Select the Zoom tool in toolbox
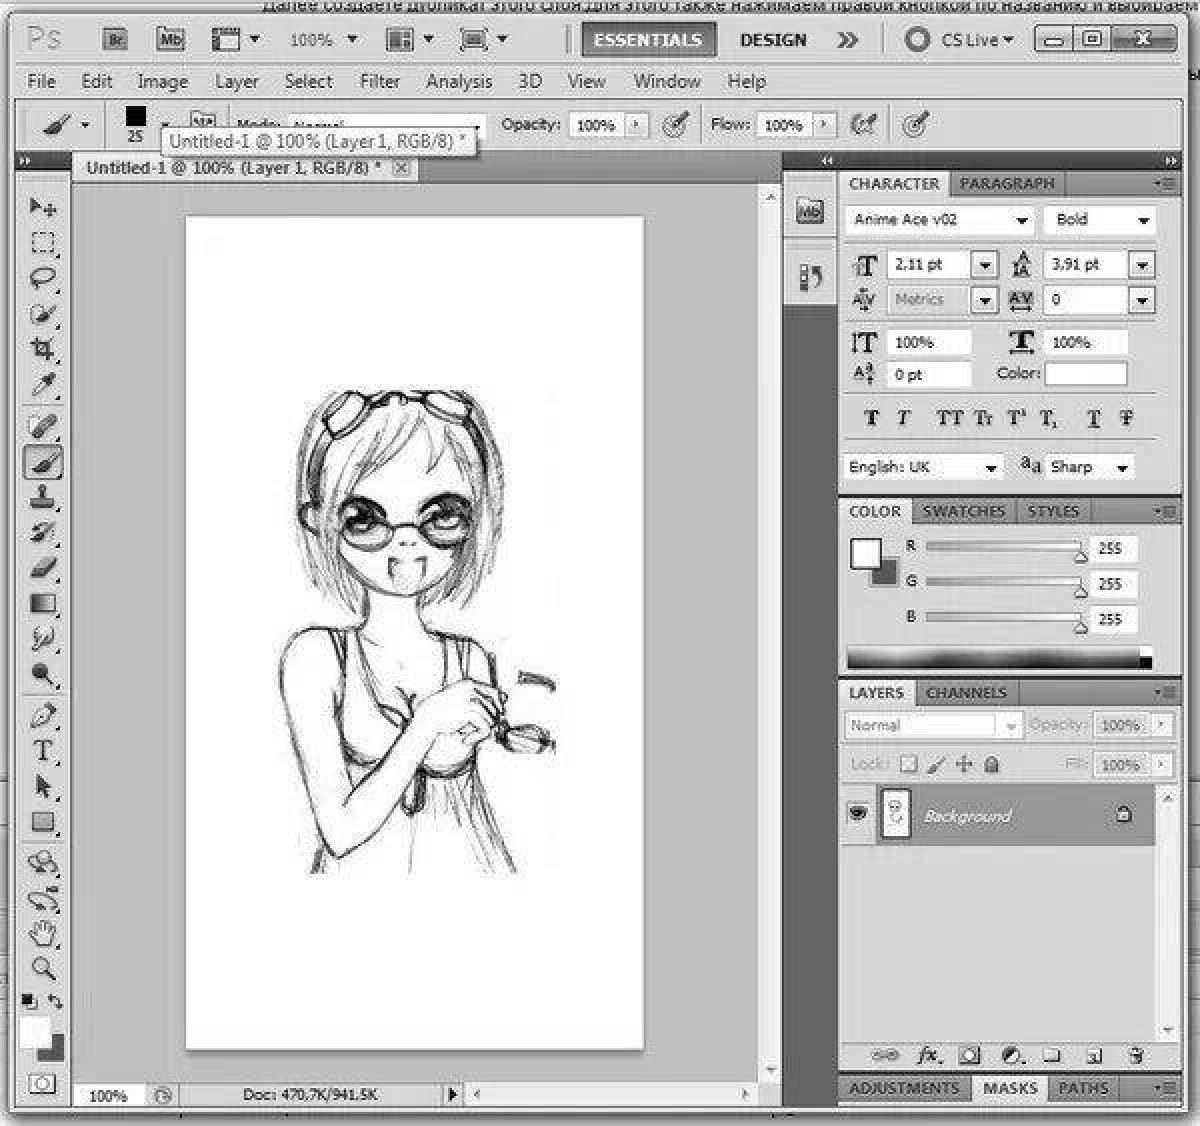 42,968
